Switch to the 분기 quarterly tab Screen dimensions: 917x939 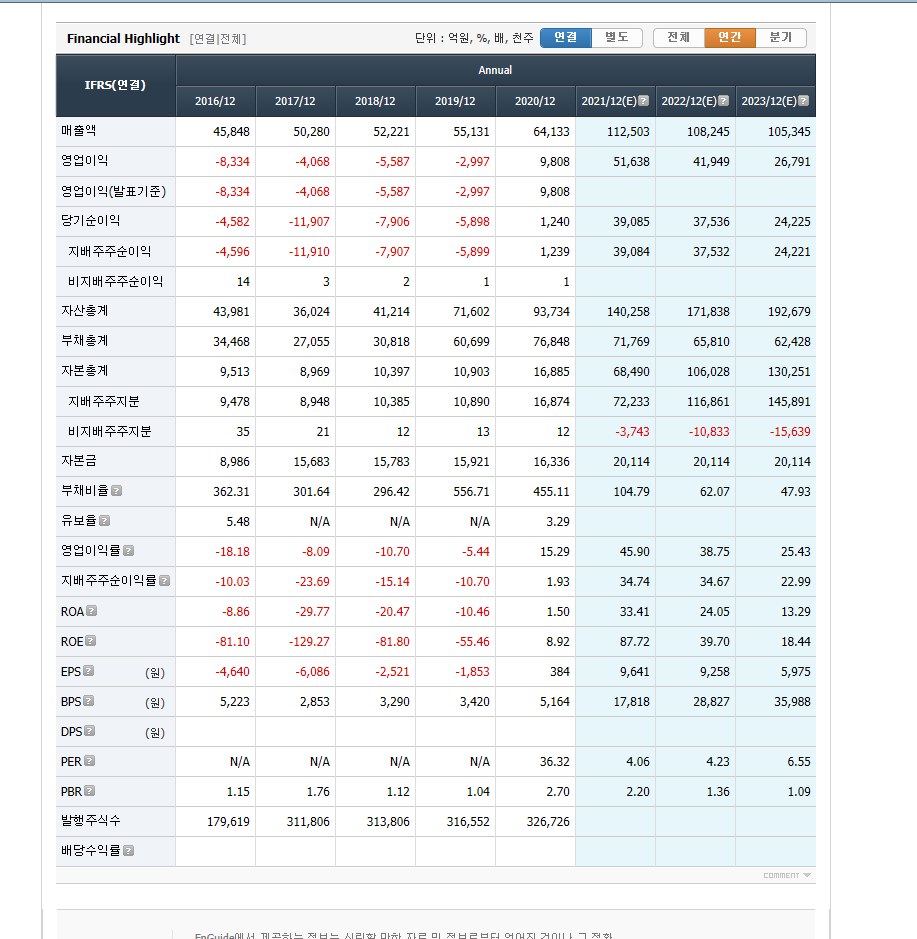point(781,37)
